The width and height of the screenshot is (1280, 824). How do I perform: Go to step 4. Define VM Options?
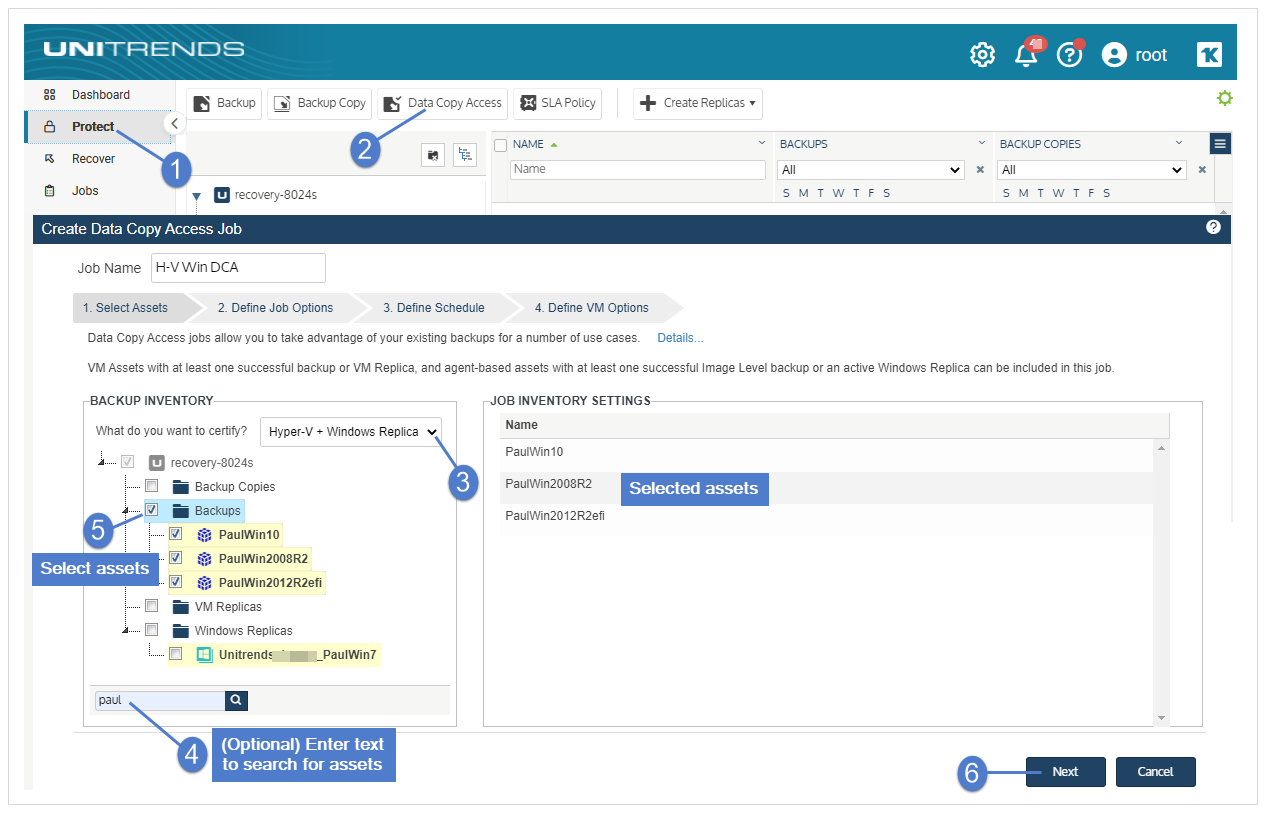coord(591,308)
